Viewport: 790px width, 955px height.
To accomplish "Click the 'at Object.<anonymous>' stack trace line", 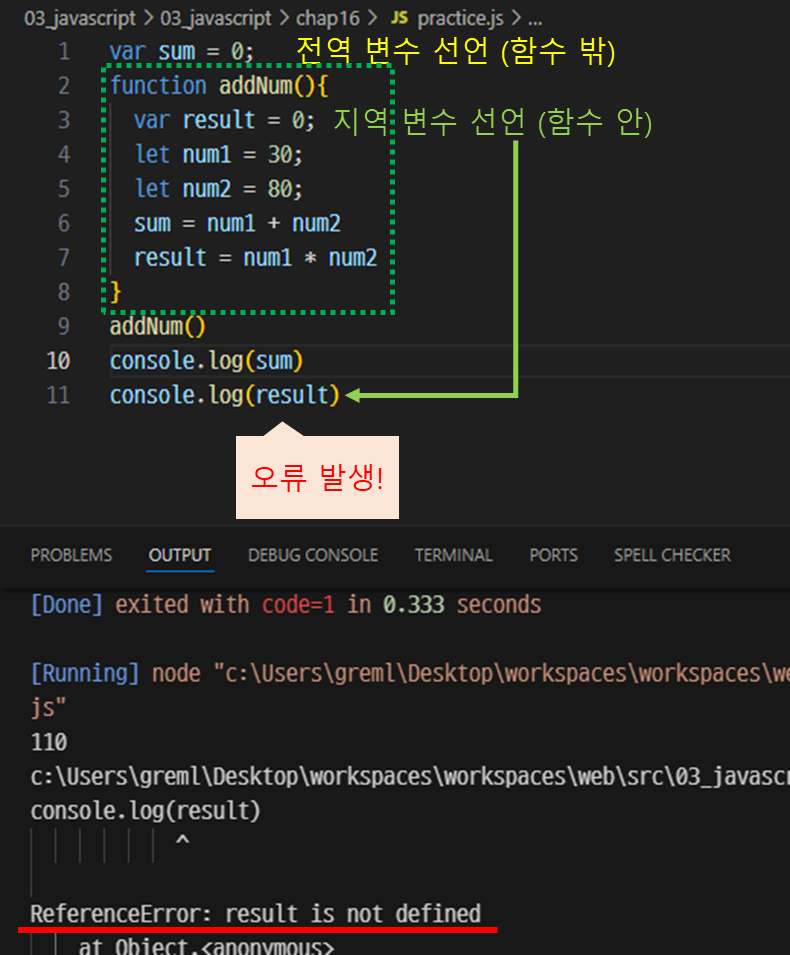I will (x=206, y=945).
